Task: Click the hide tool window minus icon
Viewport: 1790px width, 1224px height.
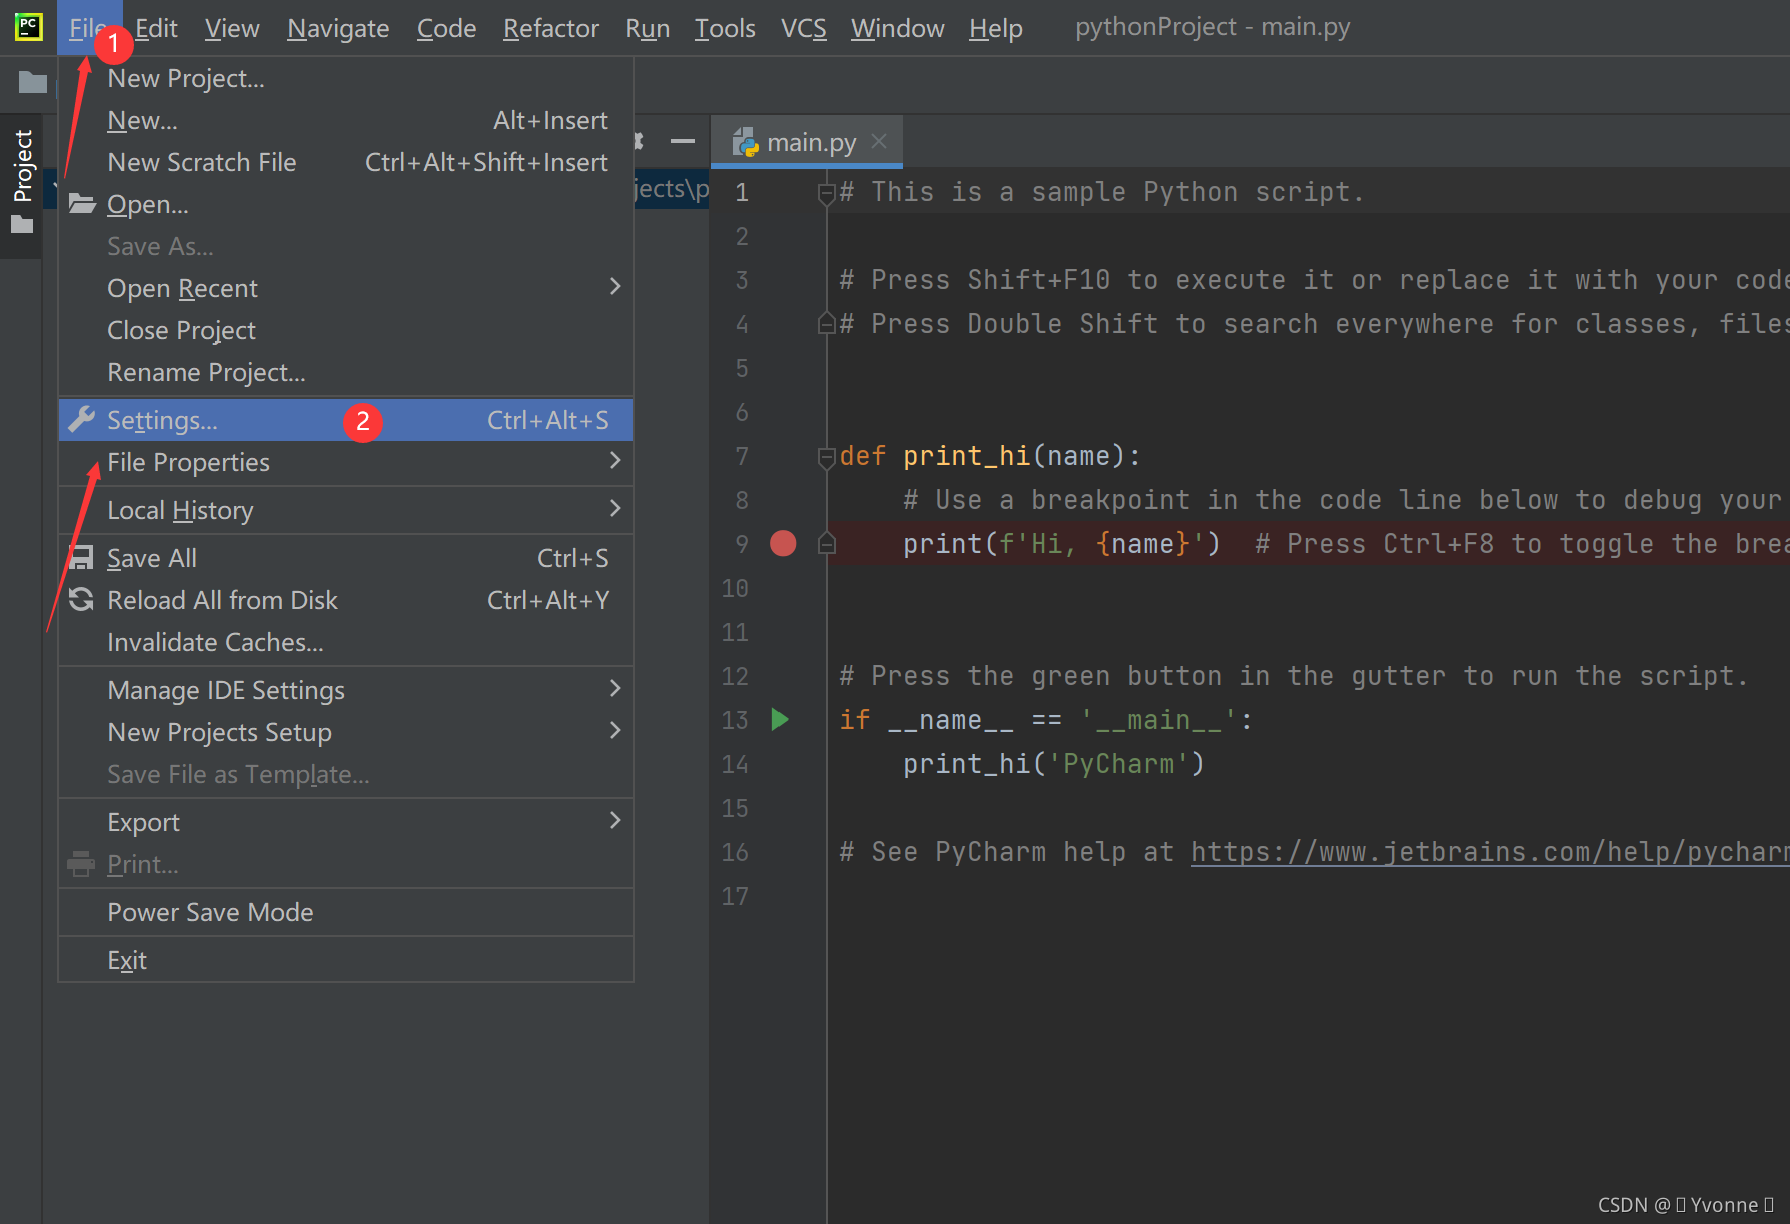Action: (x=683, y=142)
